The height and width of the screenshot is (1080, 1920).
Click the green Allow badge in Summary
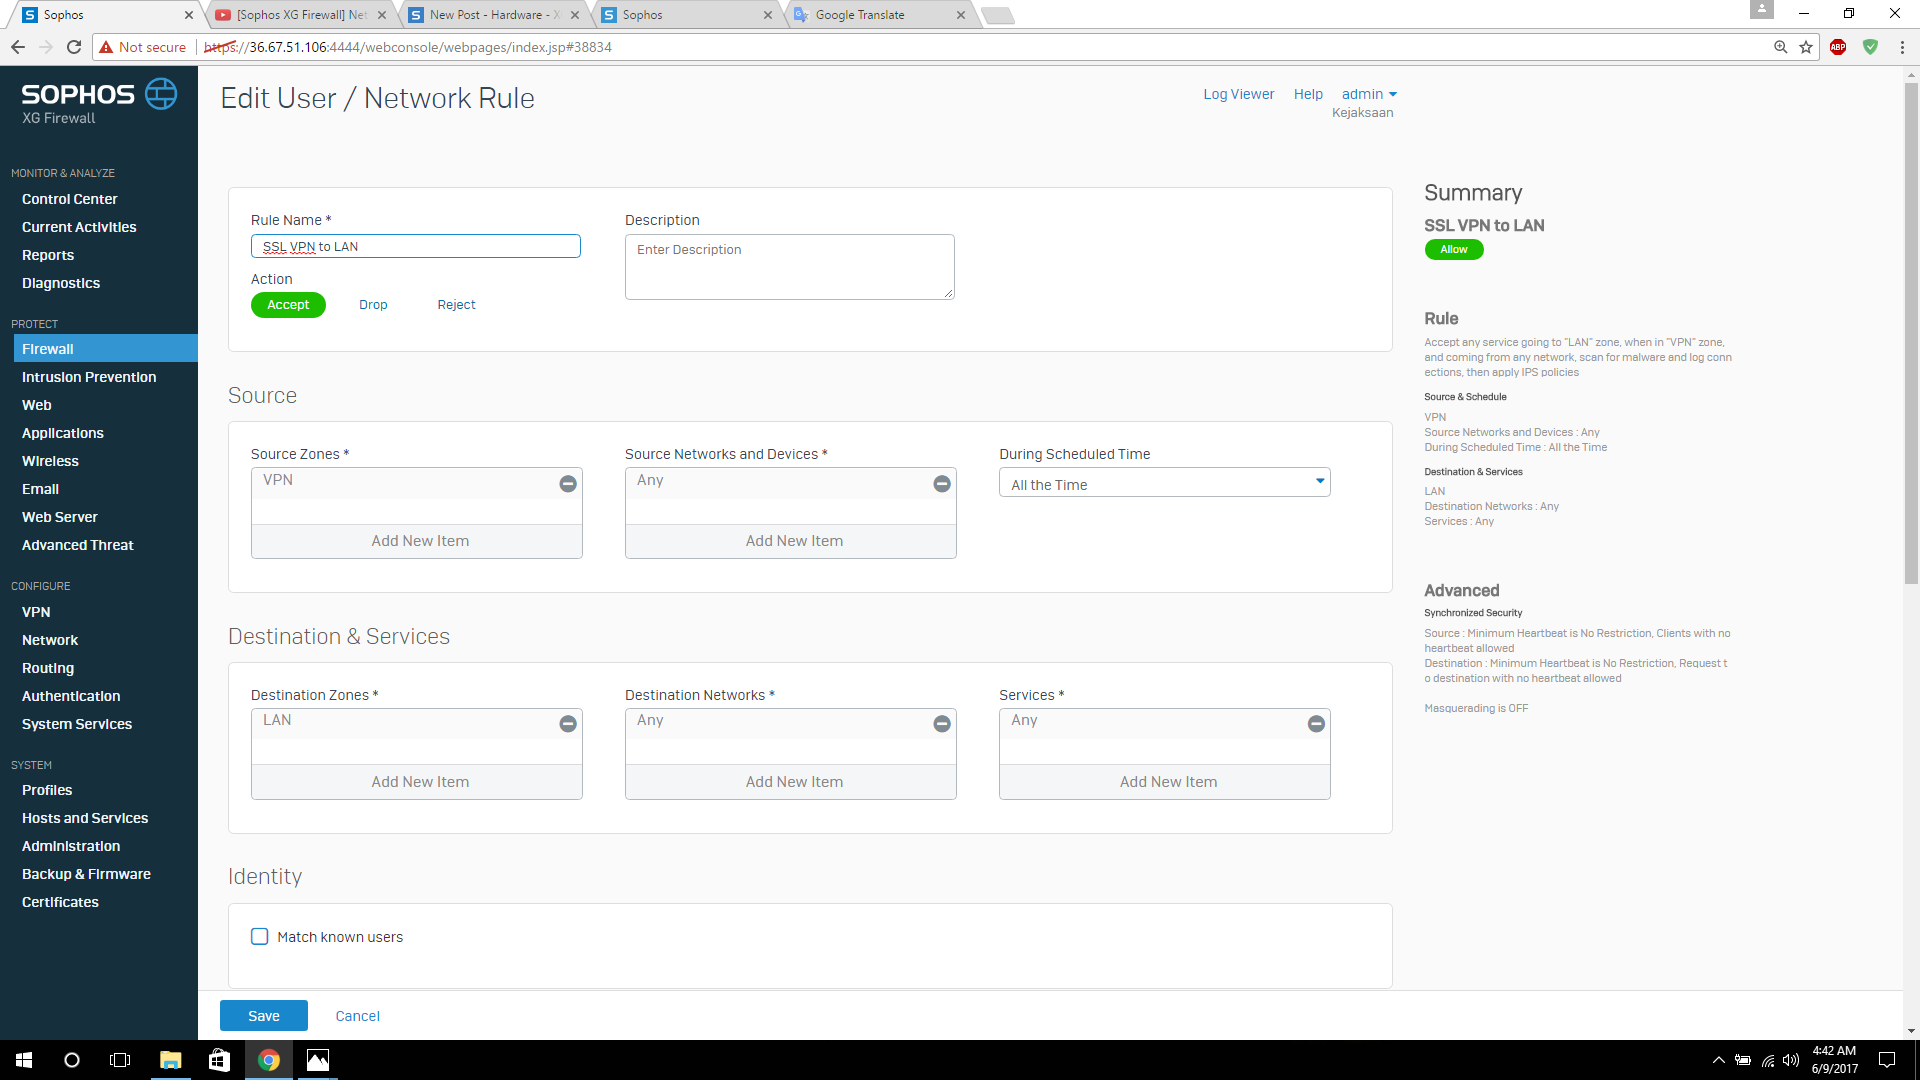(1454, 250)
